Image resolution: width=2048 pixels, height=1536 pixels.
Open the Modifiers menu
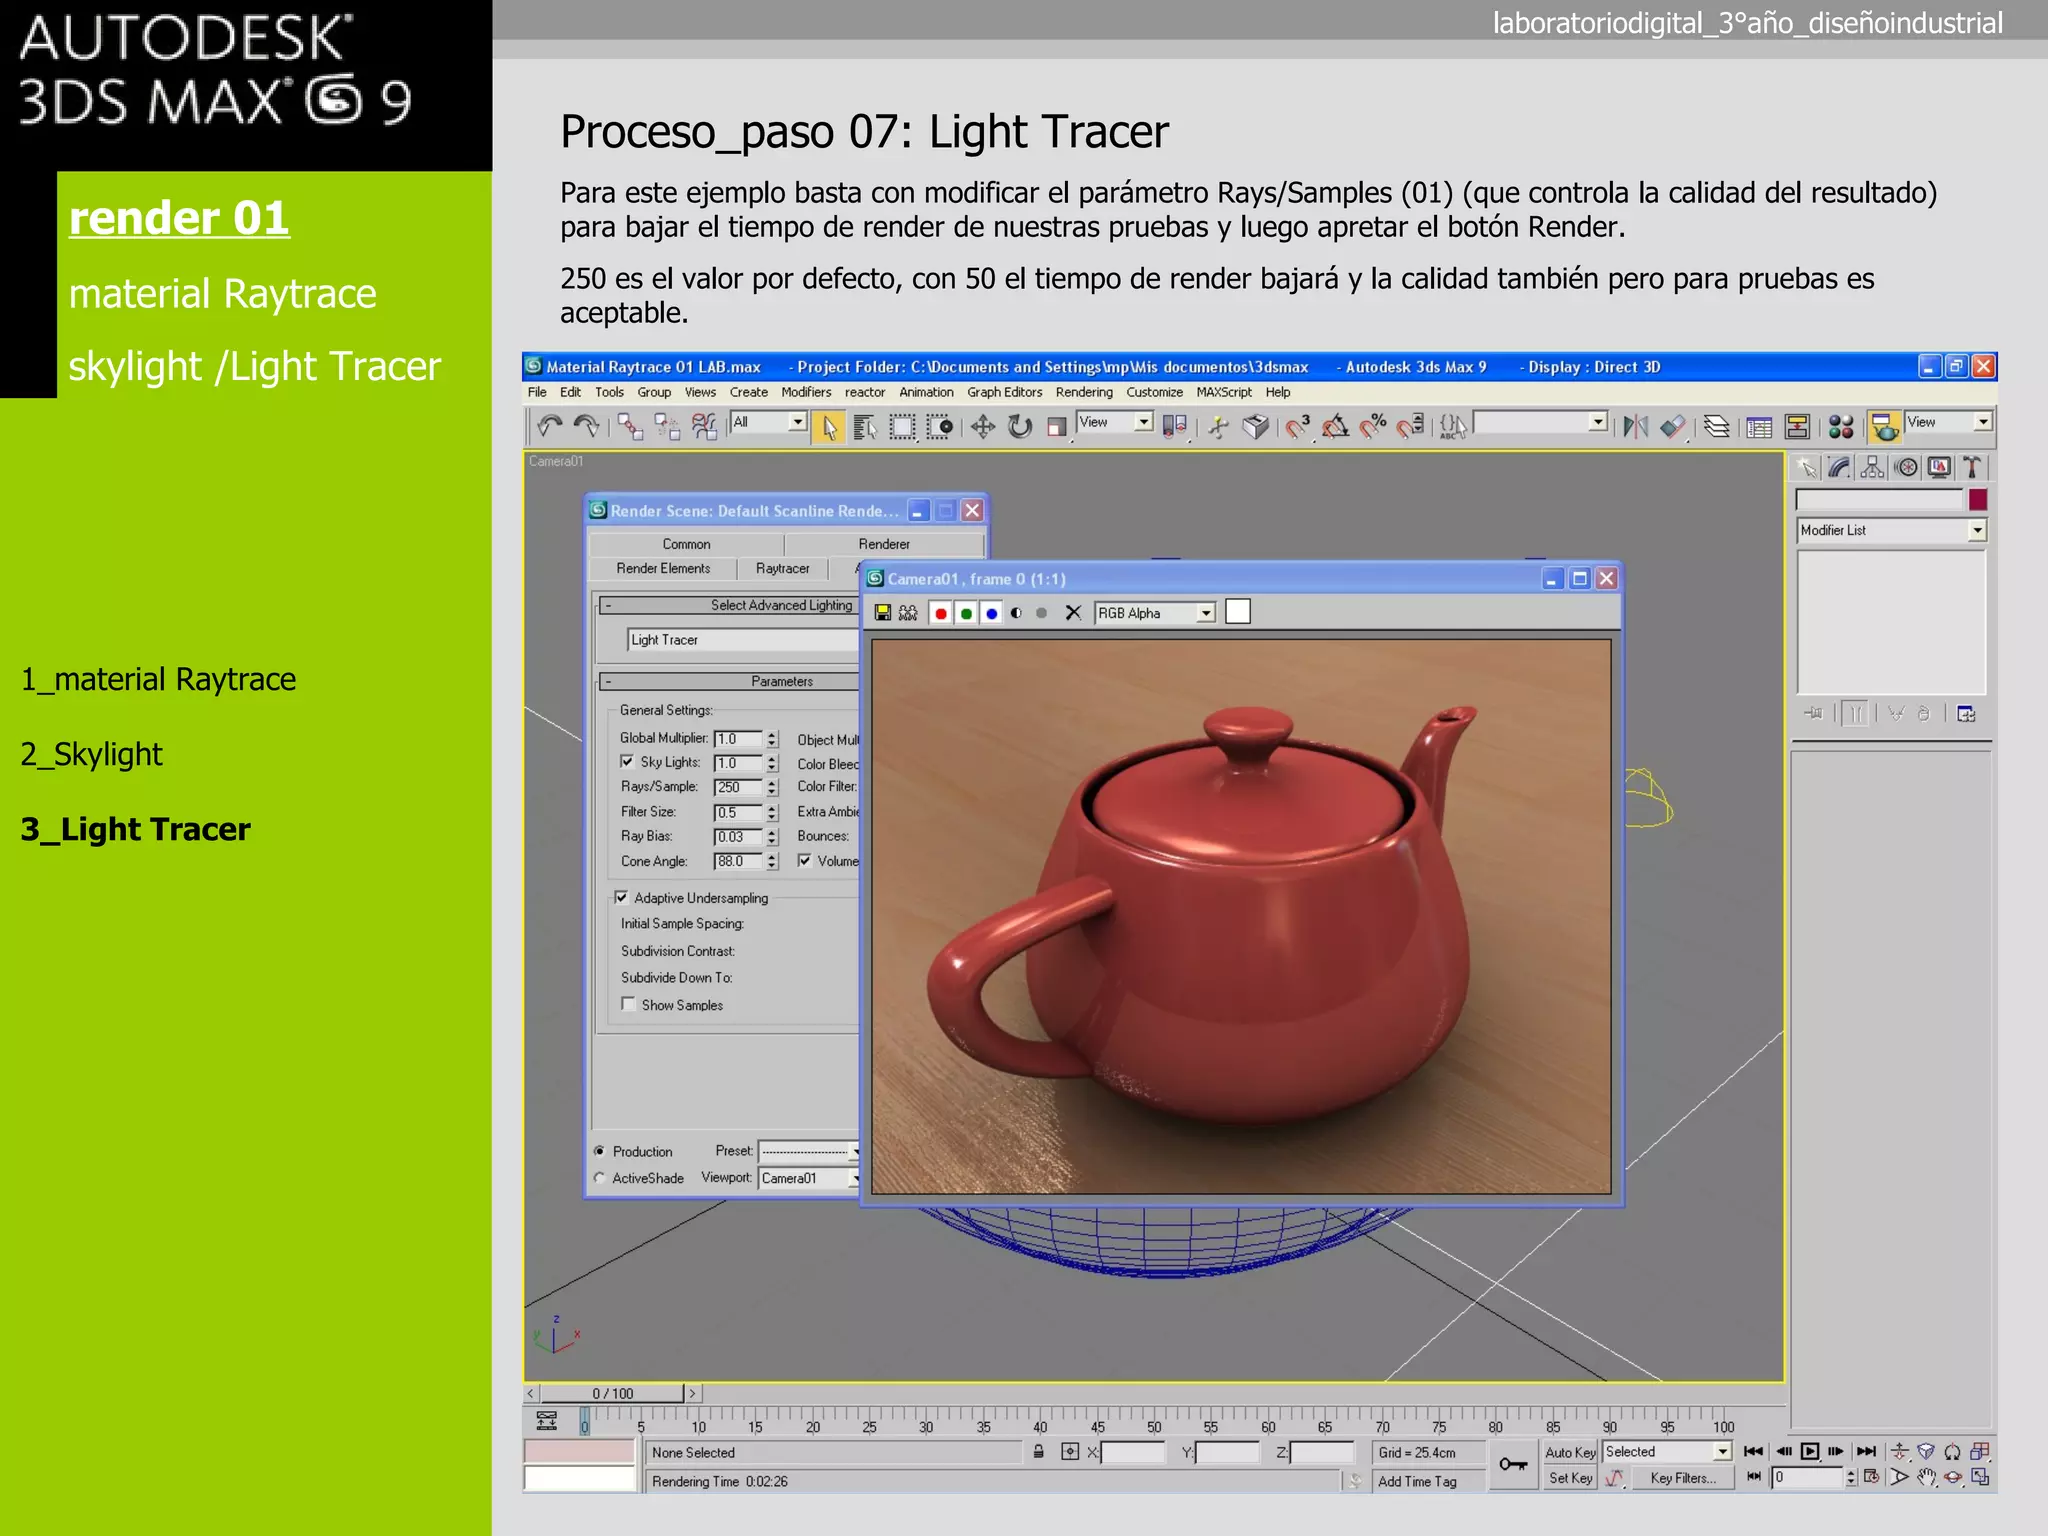[x=806, y=392]
